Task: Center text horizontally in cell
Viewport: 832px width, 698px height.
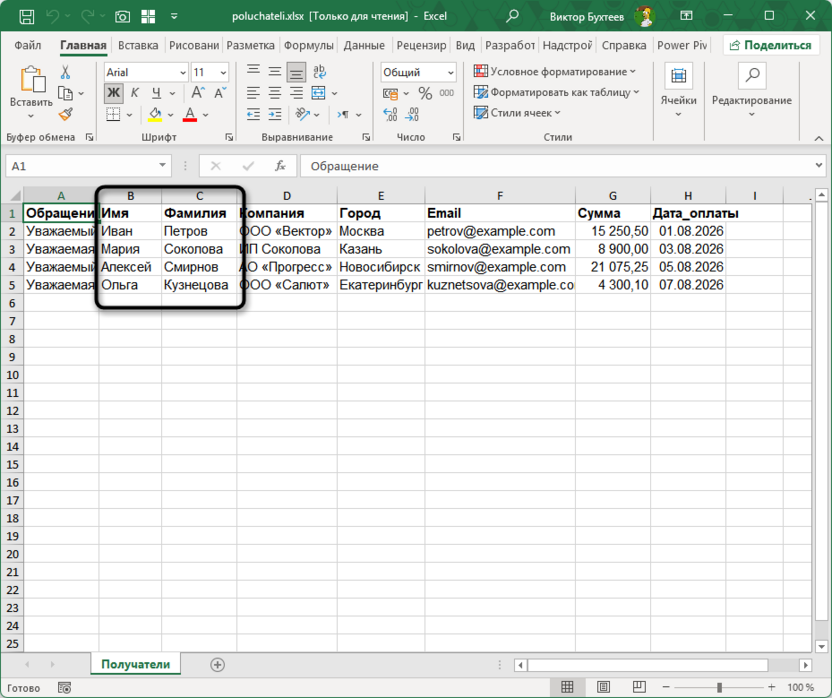Action: coord(274,93)
